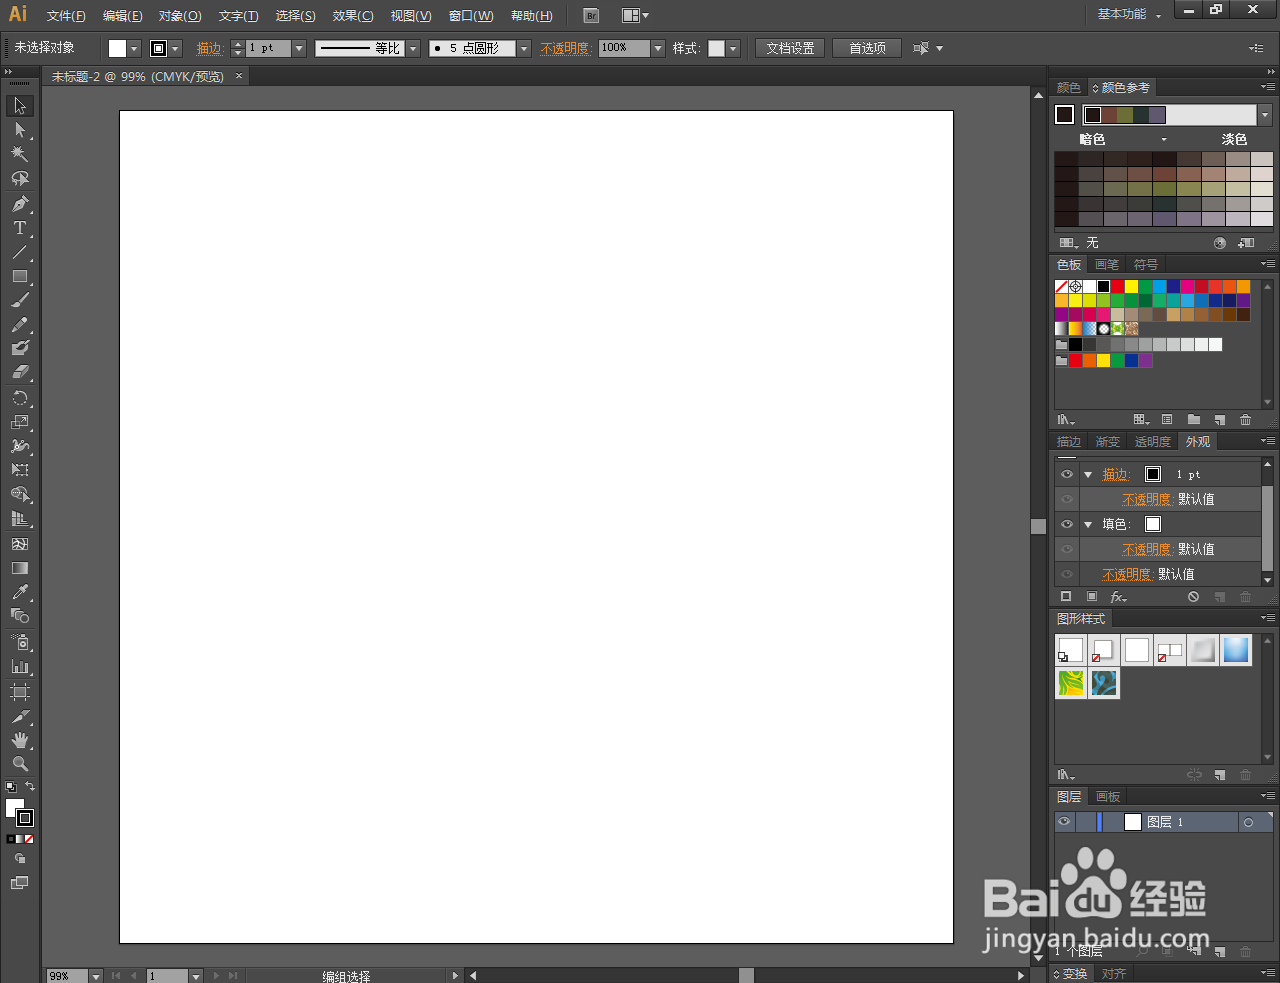Select the Pen tool

click(x=19, y=204)
